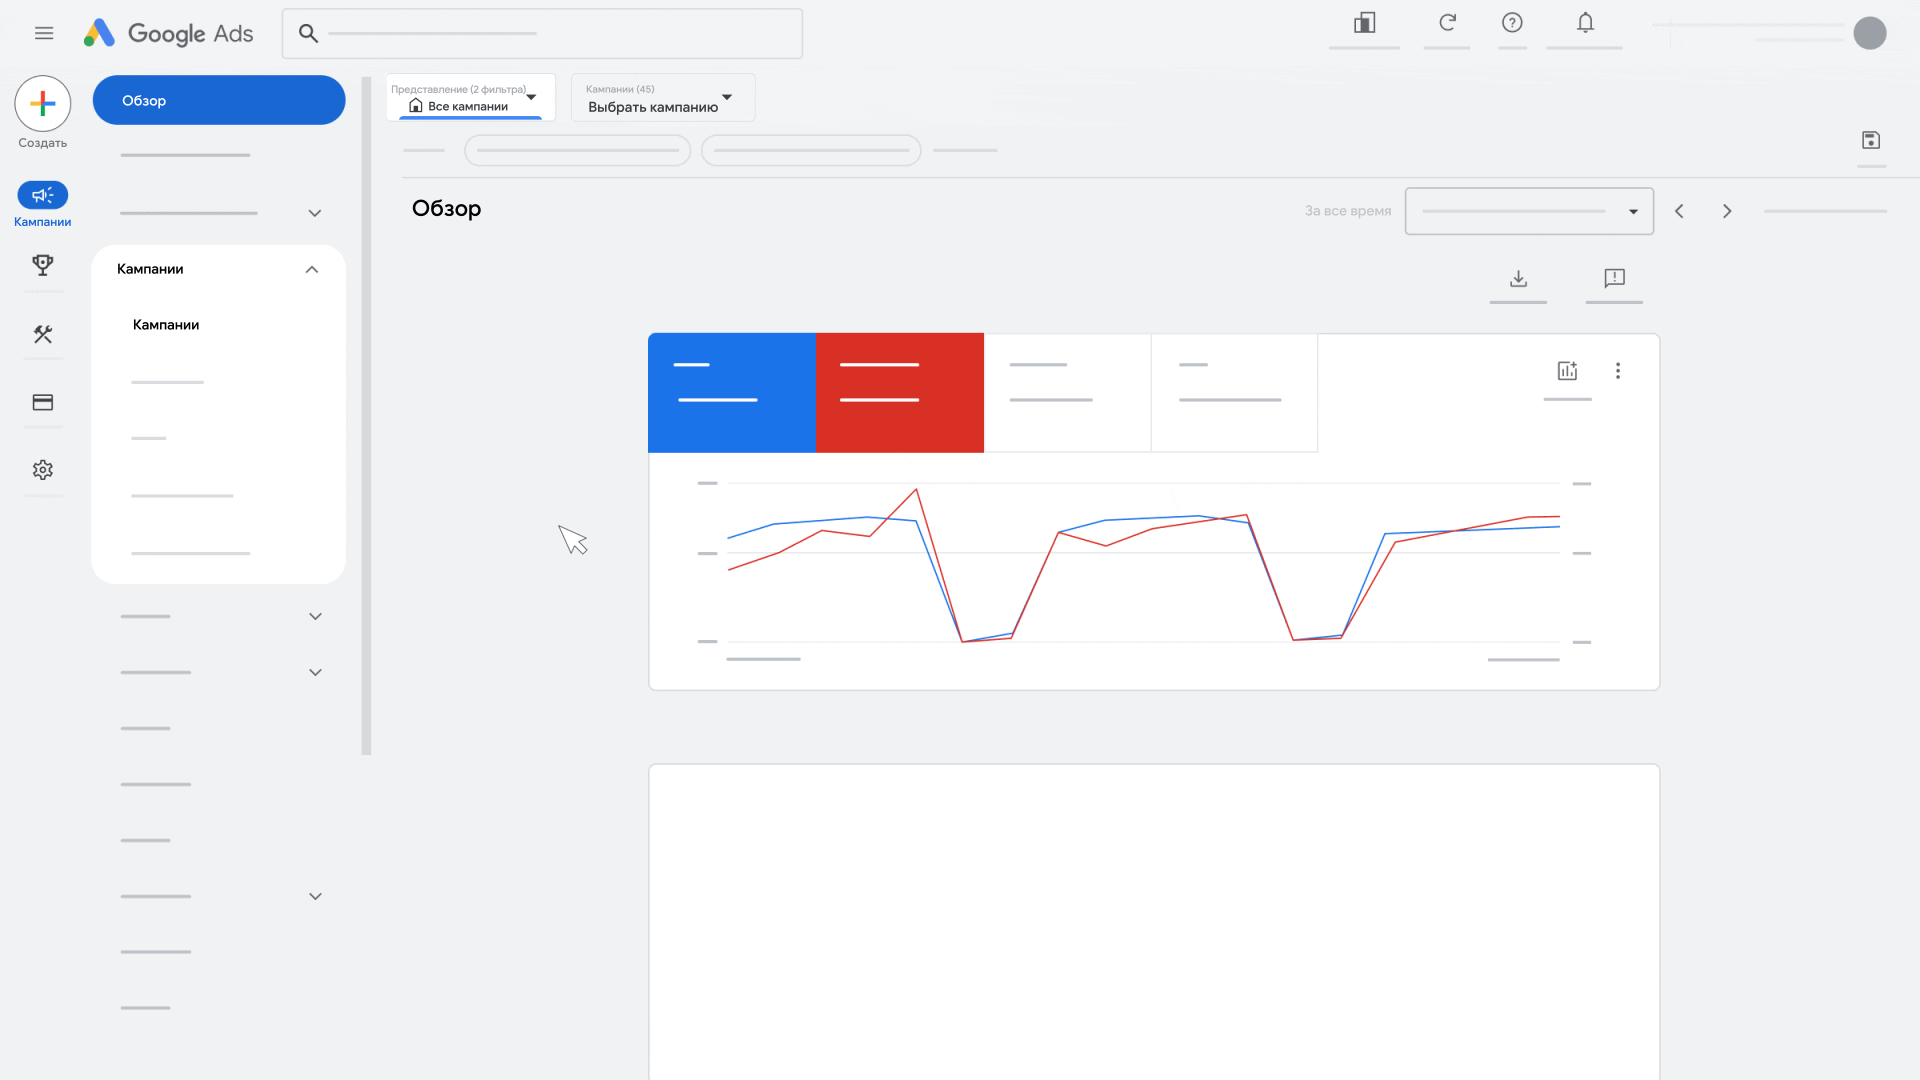1920x1080 pixels.
Task: Open the help question-mark icon
Action: click(1512, 22)
